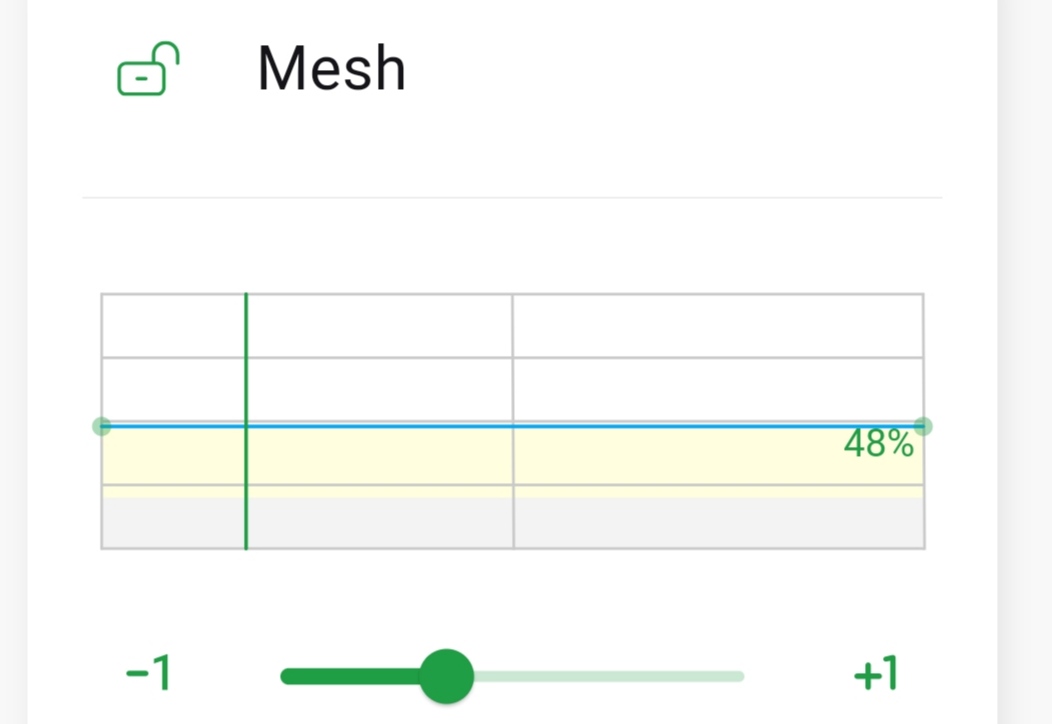
Task: Click the grey band at graph bottom
Action: [x=380, y=522]
